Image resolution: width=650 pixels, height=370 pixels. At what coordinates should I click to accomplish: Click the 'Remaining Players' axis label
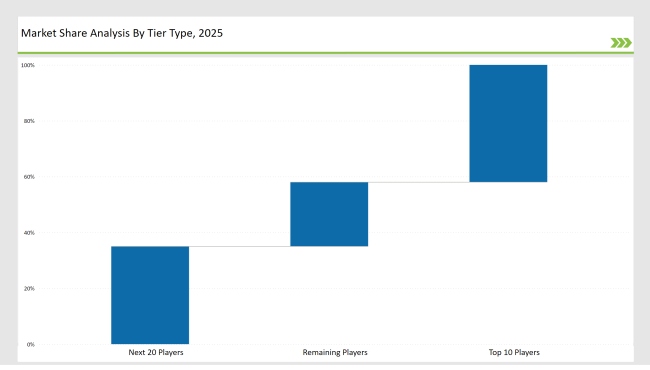pyautogui.click(x=335, y=353)
